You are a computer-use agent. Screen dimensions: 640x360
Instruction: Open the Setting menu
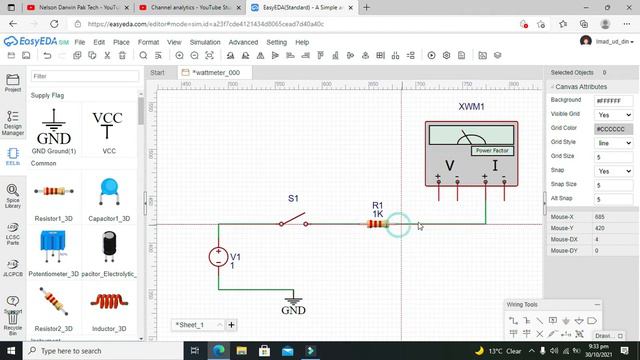[277, 42]
